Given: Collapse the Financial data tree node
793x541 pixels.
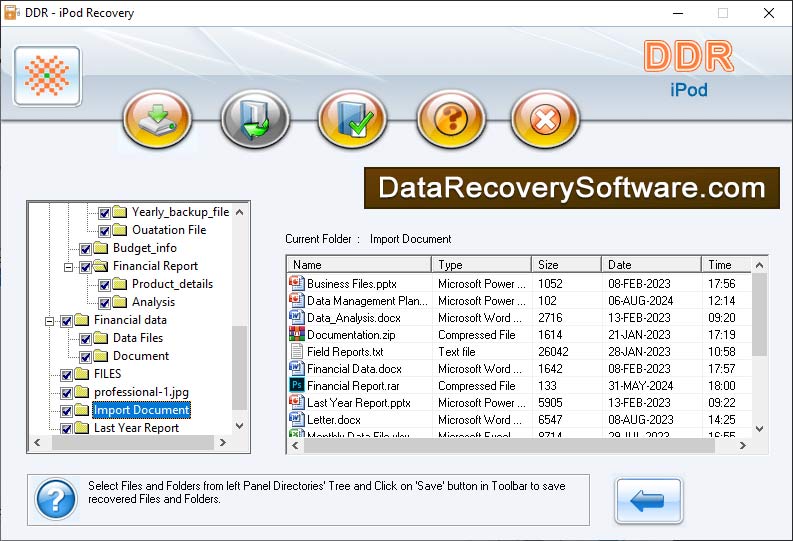Looking at the screenshot, I should 48,320.
